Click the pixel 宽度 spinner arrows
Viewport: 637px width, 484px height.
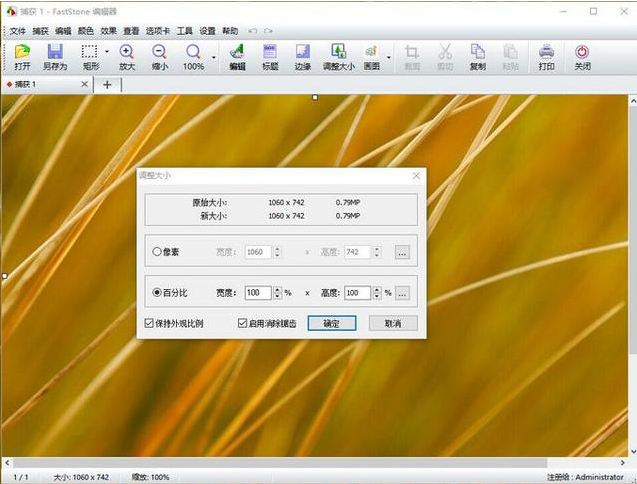point(277,252)
